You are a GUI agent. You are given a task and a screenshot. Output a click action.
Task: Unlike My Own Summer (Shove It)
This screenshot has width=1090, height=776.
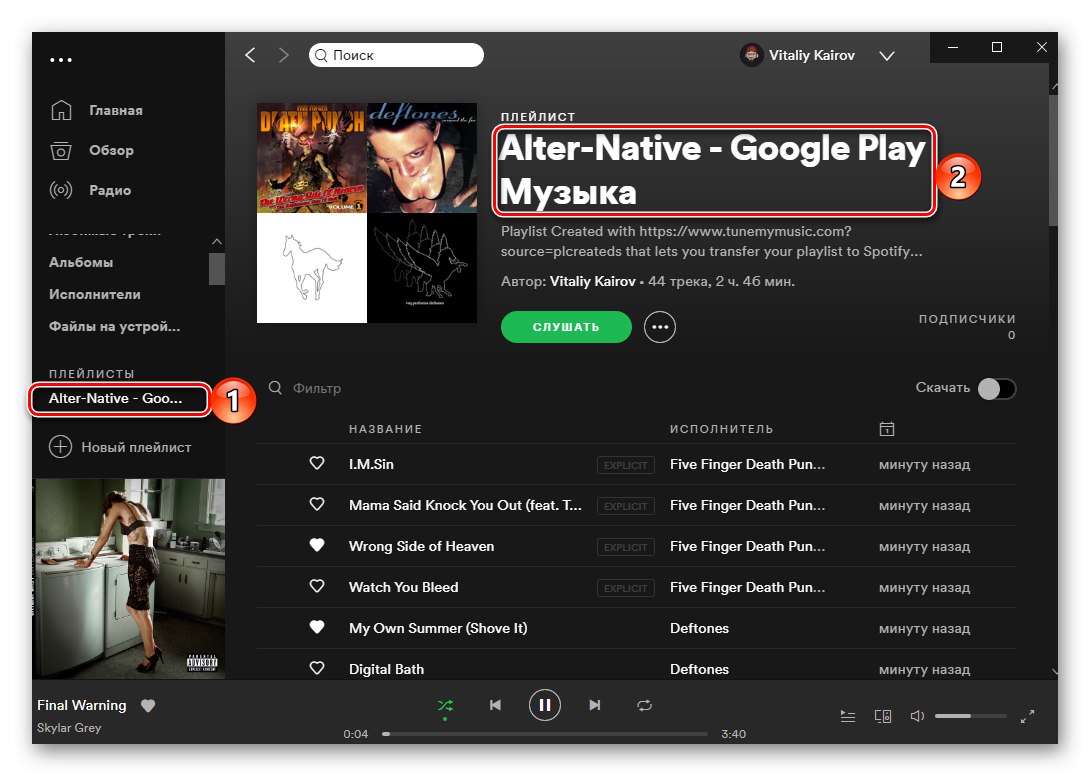coord(317,627)
